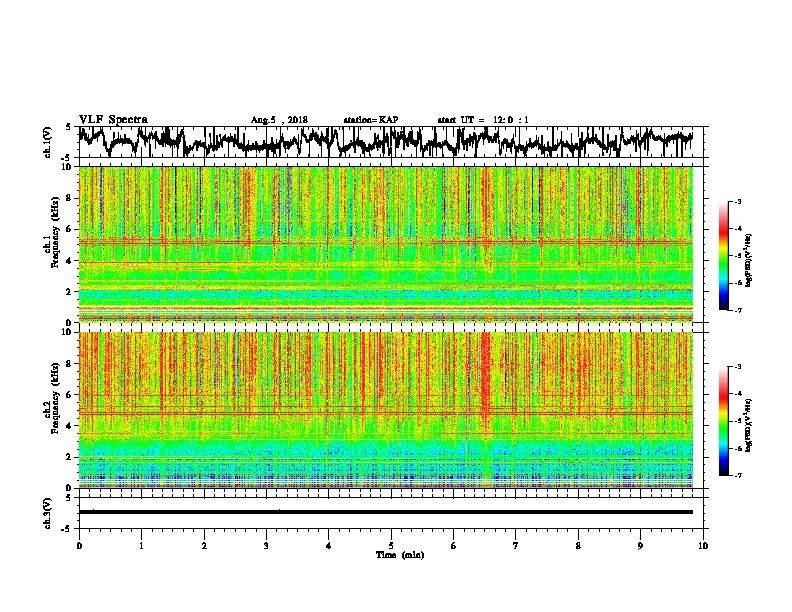Image resolution: width=792 pixels, height=612 pixels.
Task: Click the "station=KAP" header label
Action: [x=371, y=120]
